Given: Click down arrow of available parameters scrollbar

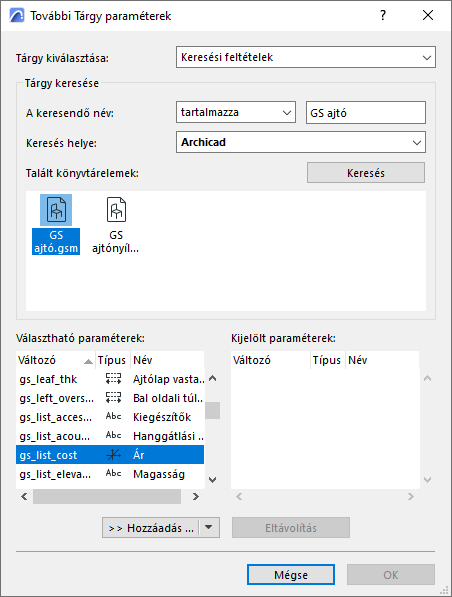Looking at the screenshot, I should tap(212, 480).
